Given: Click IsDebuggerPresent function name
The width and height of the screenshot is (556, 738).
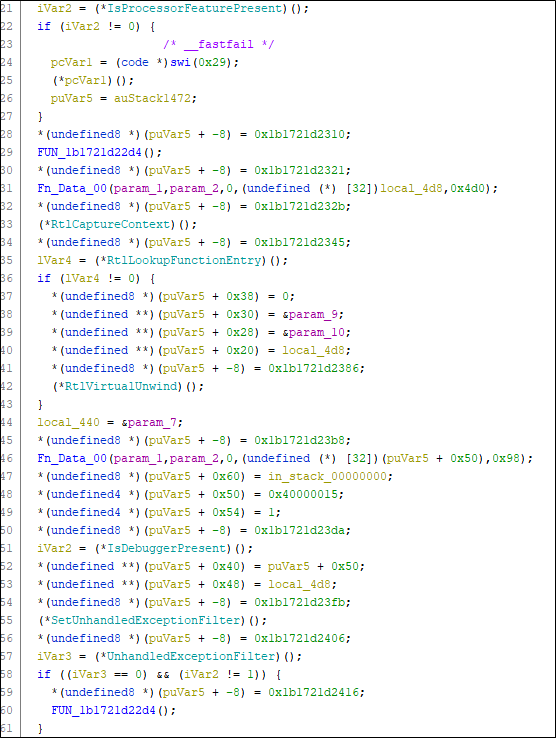Looking at the screenshot, I should [x=166, y=548].
